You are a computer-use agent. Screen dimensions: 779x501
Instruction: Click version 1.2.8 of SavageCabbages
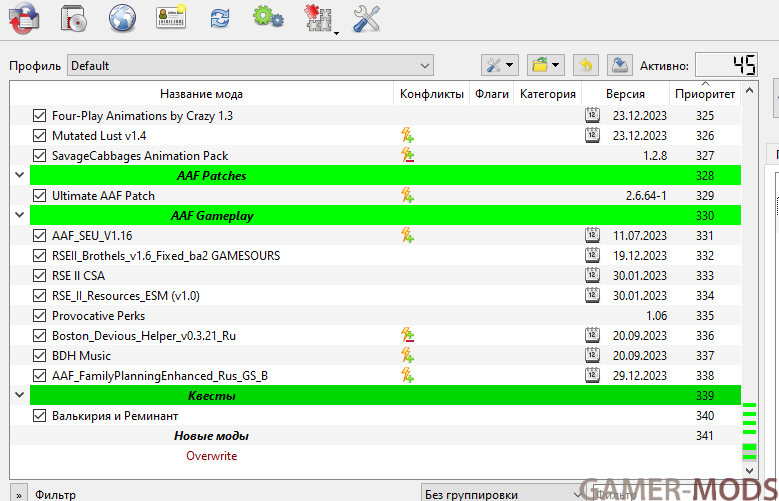(x=655, y=156)
